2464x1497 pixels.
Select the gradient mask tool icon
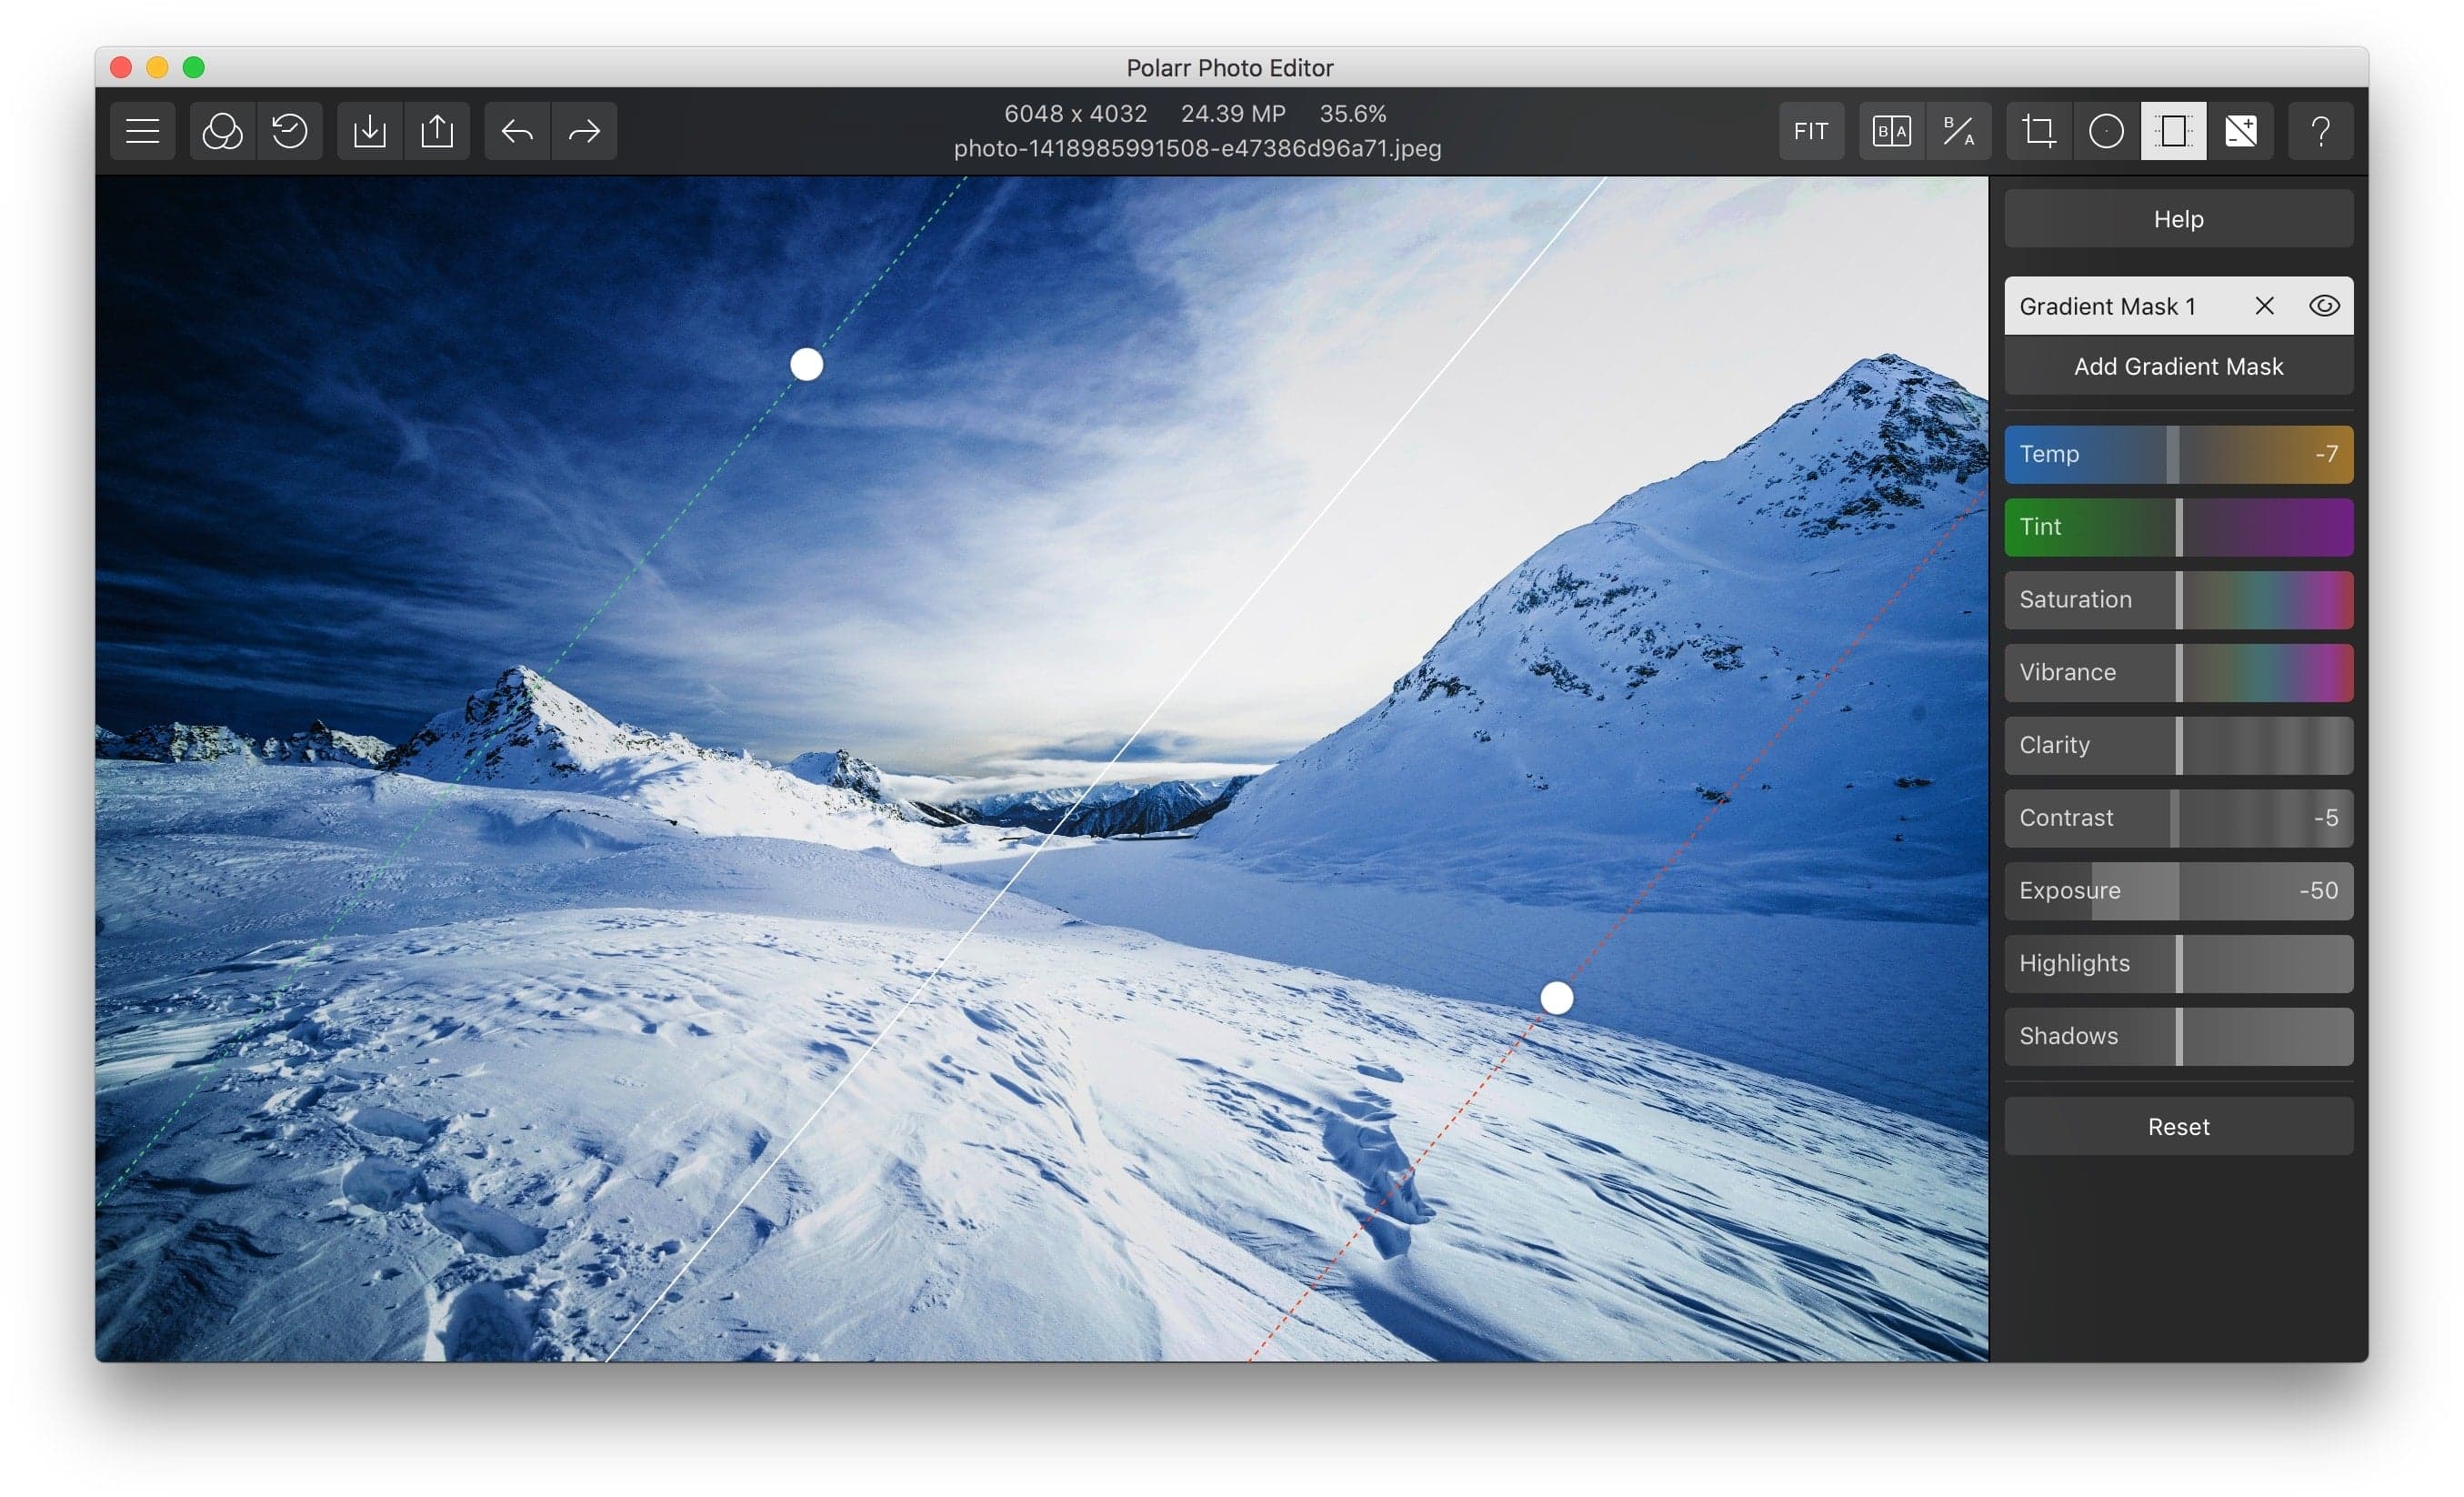(x=2173, y=131)
